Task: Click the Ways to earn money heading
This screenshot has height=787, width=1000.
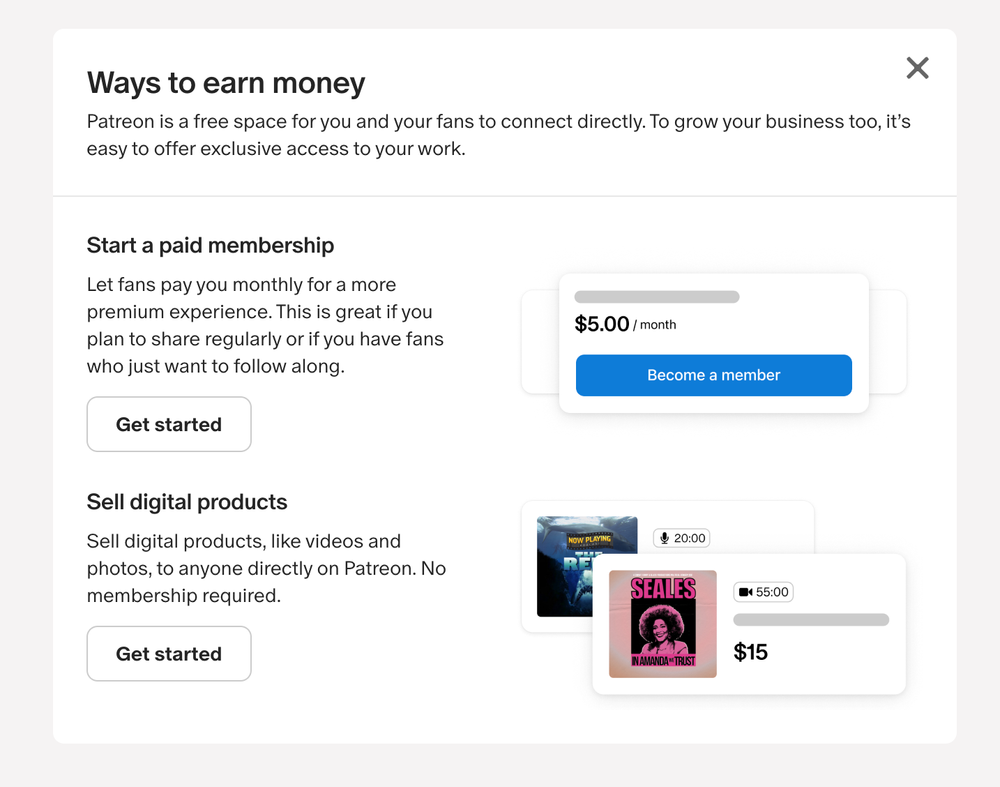Action: coord(226,83)
